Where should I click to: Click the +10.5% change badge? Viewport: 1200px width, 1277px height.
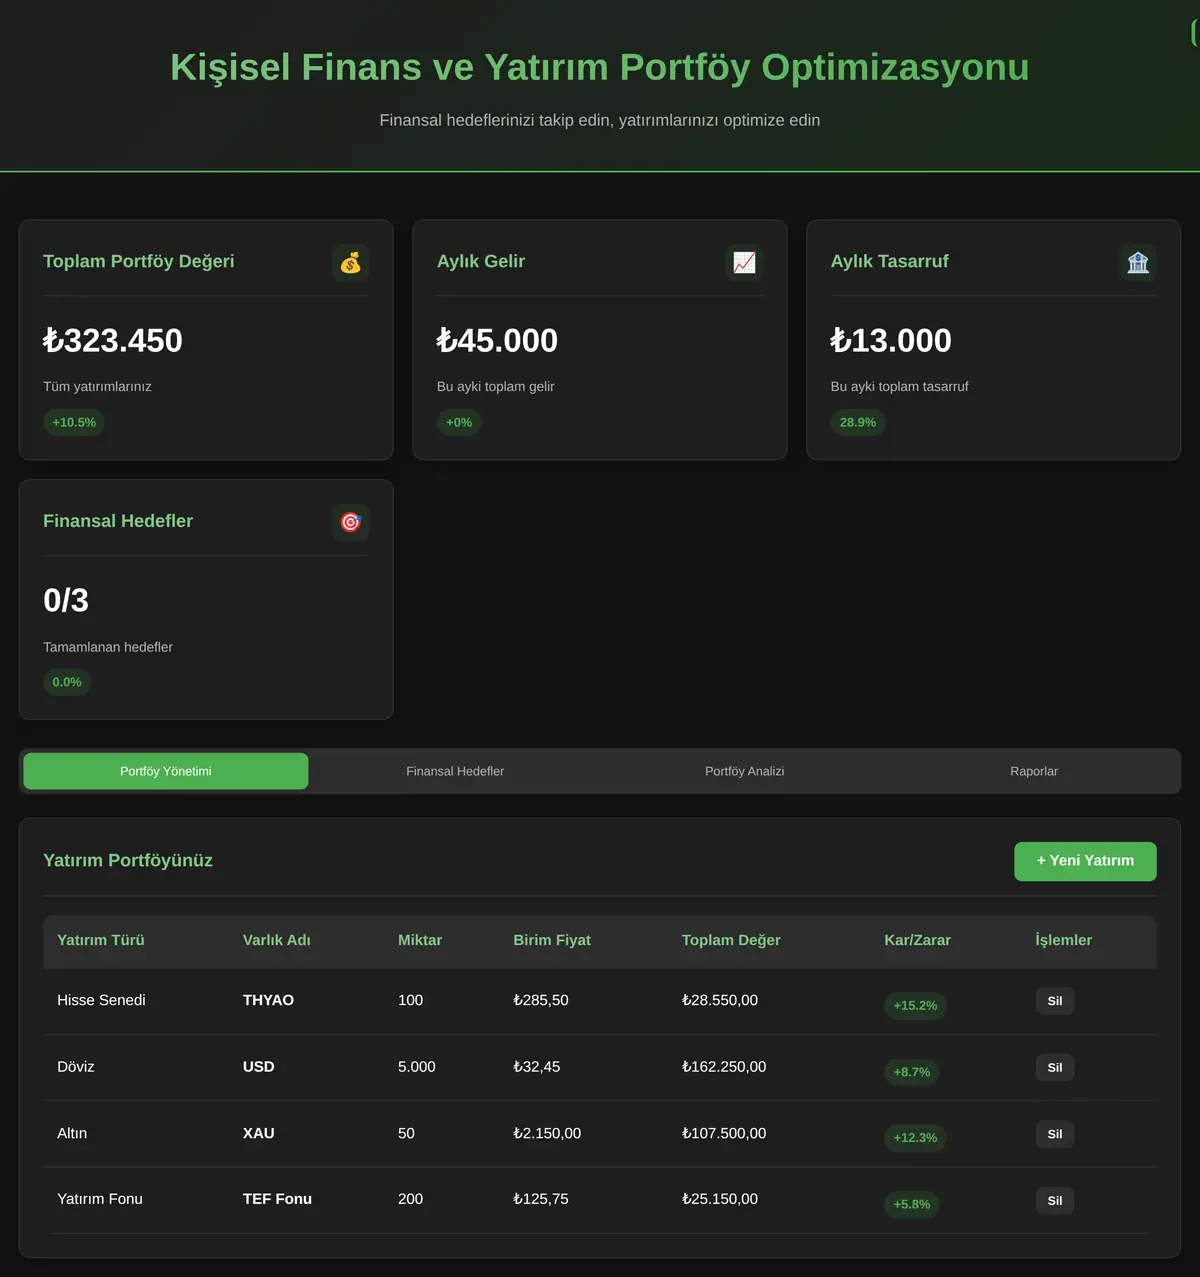tap(74, 423)
